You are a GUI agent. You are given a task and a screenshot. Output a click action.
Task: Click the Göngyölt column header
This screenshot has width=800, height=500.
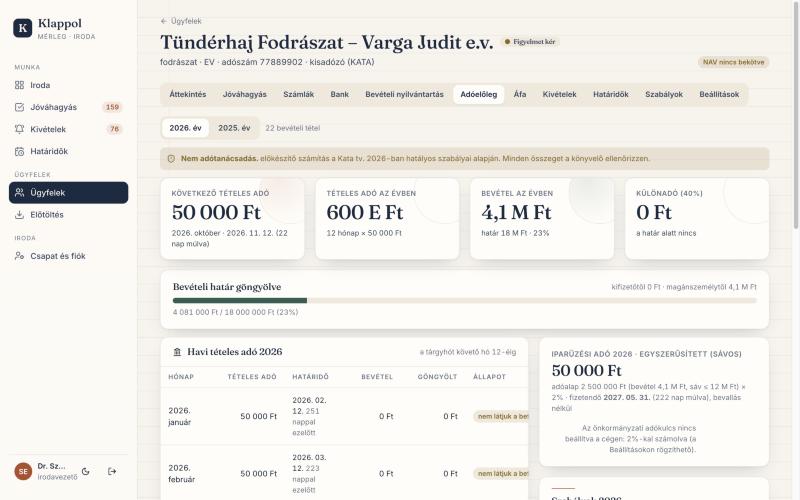pos(437,377)
